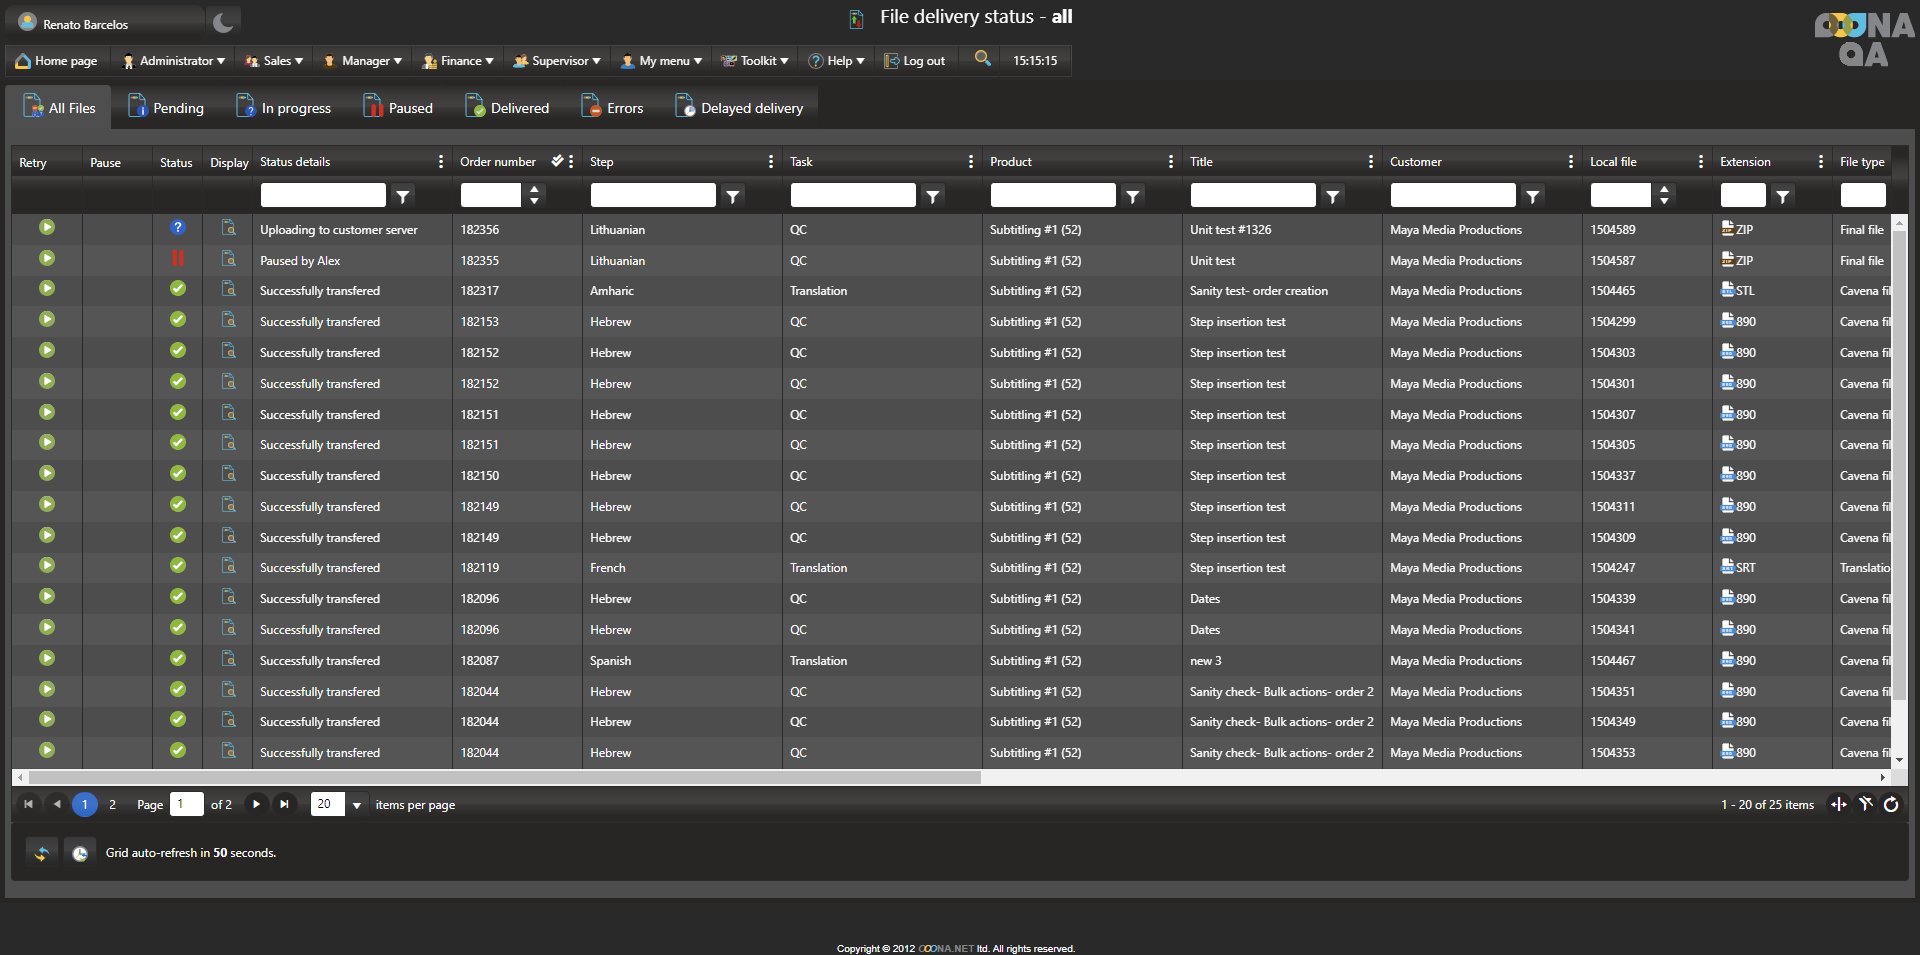Image resolution: width=1920 pixels, height=955 pixels.
Task: Open the items per page dropdown
Action: tap(357, 805)
